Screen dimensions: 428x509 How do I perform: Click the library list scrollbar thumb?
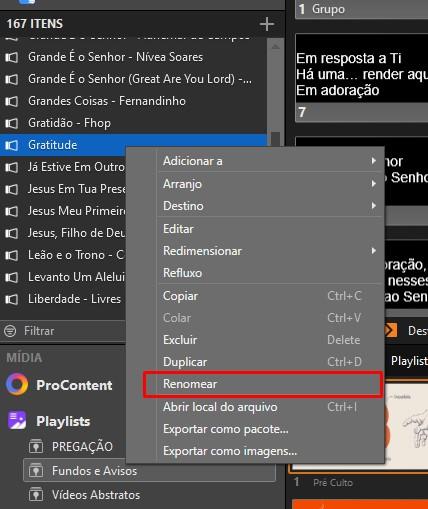(275, 138)
